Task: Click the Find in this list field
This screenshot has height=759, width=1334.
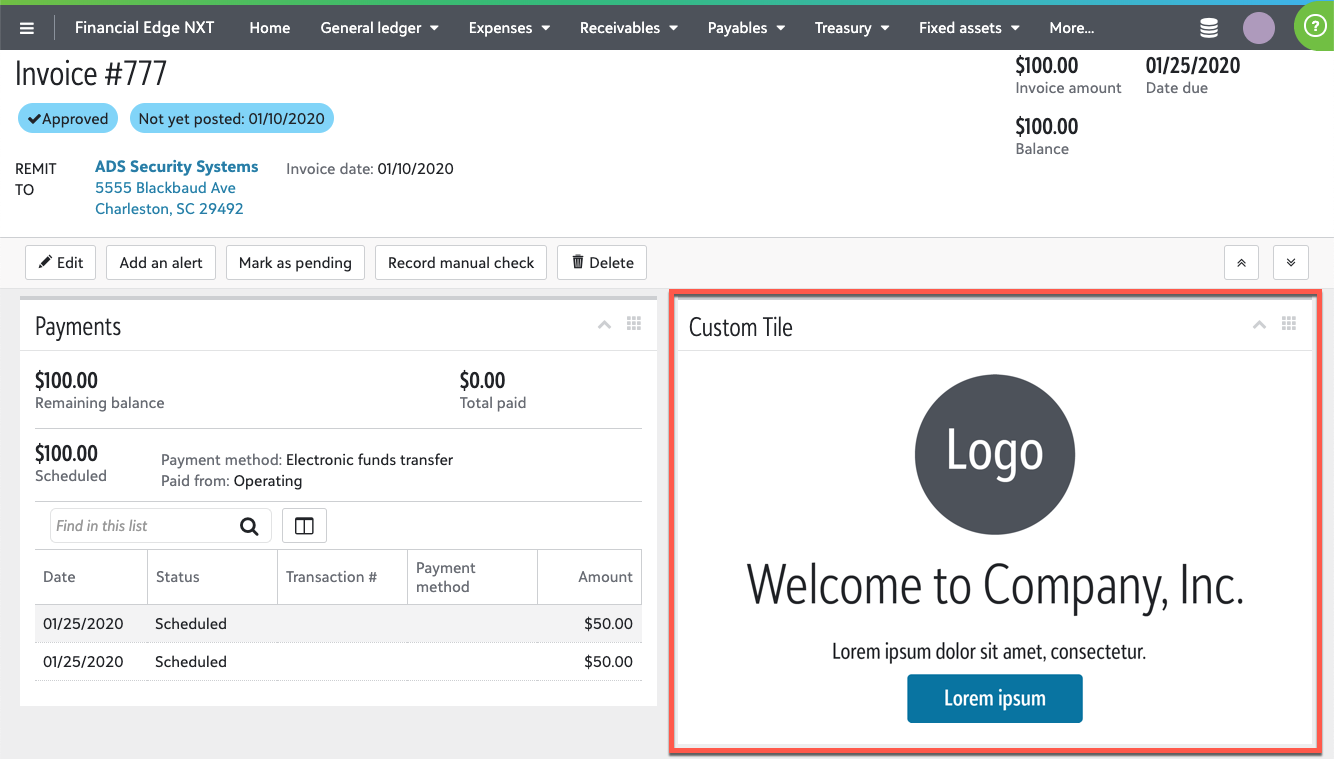Action: click(x=140, y=526)
